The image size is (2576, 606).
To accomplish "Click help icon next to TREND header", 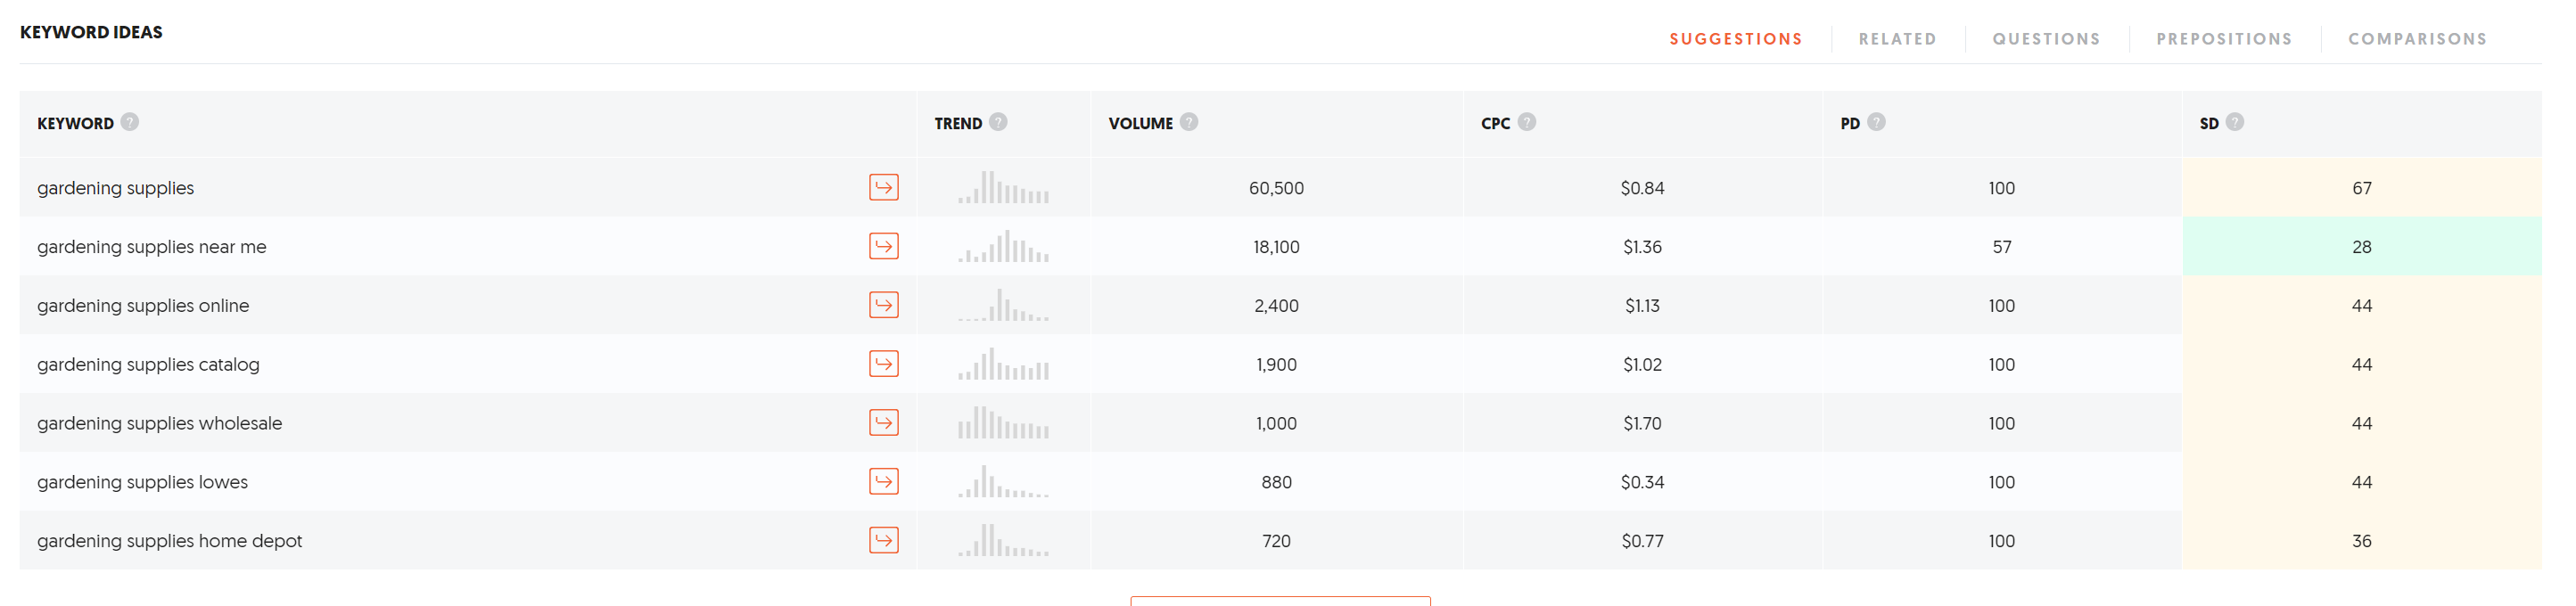I will click(998, 122).
